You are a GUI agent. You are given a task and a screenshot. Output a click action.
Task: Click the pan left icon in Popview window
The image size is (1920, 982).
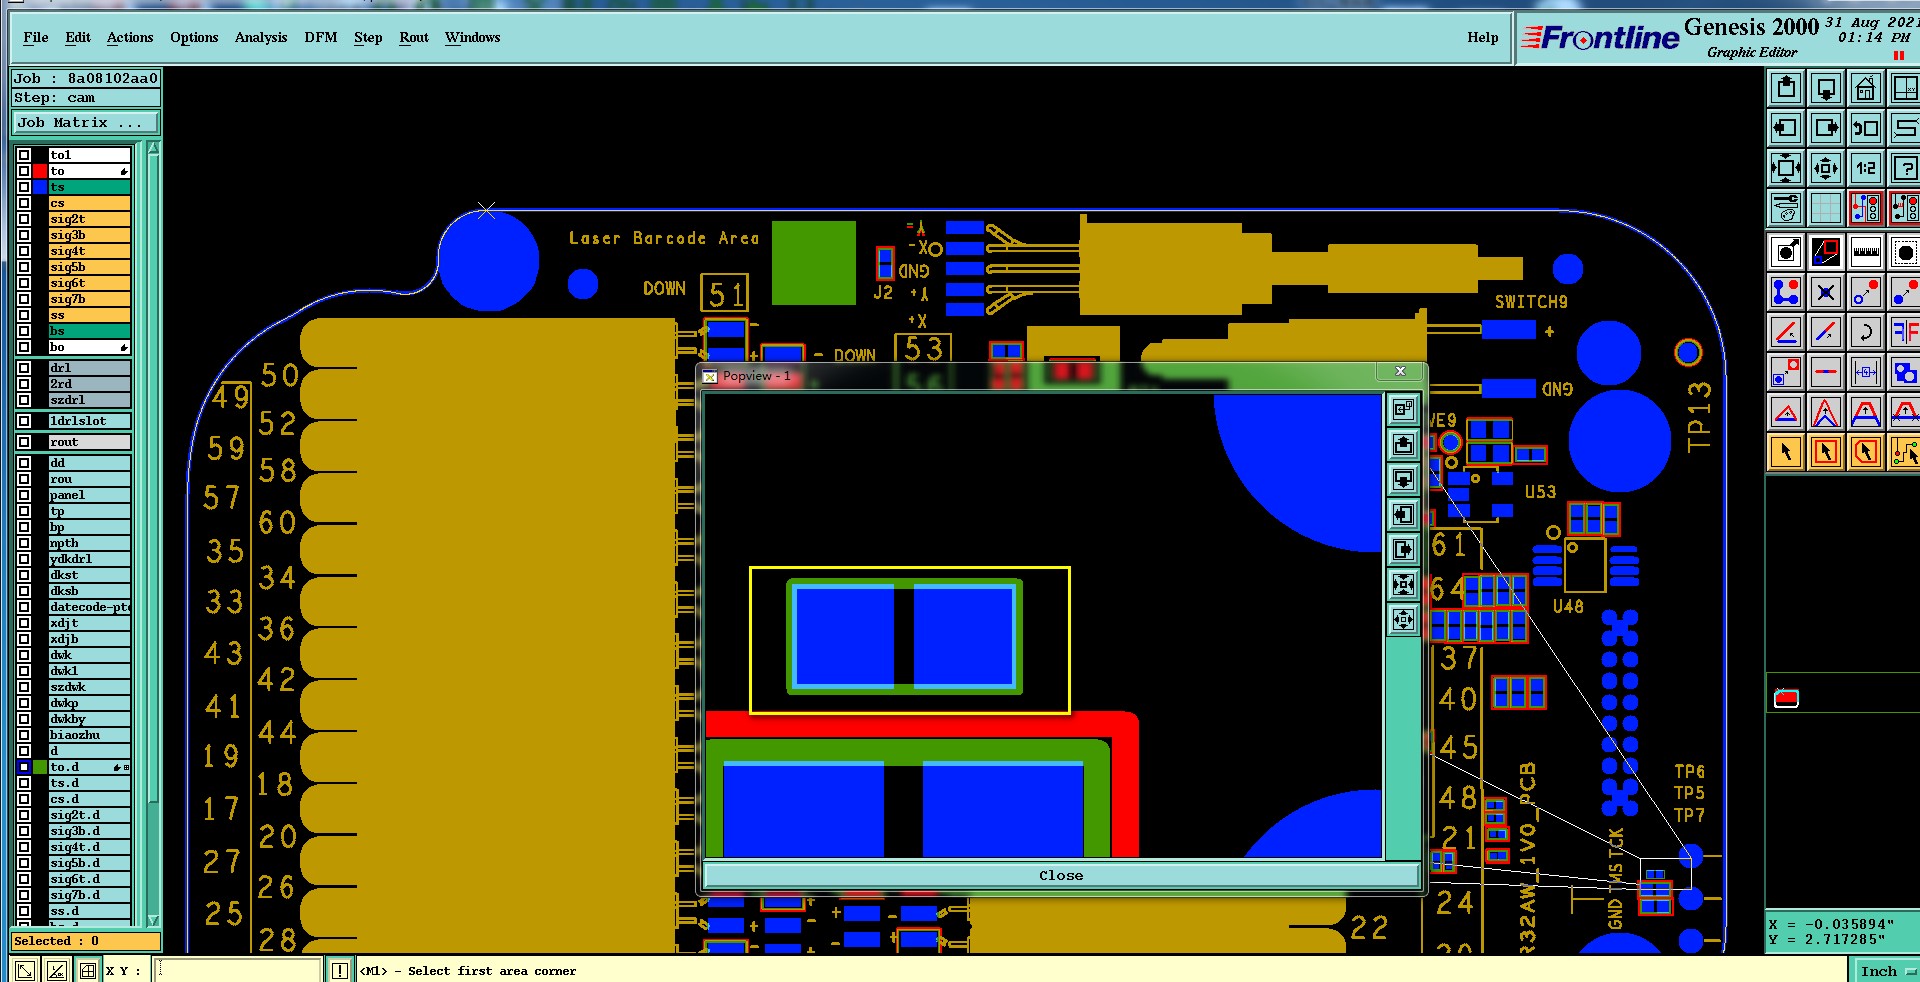pyautogui.click(x=1404, y=514)
